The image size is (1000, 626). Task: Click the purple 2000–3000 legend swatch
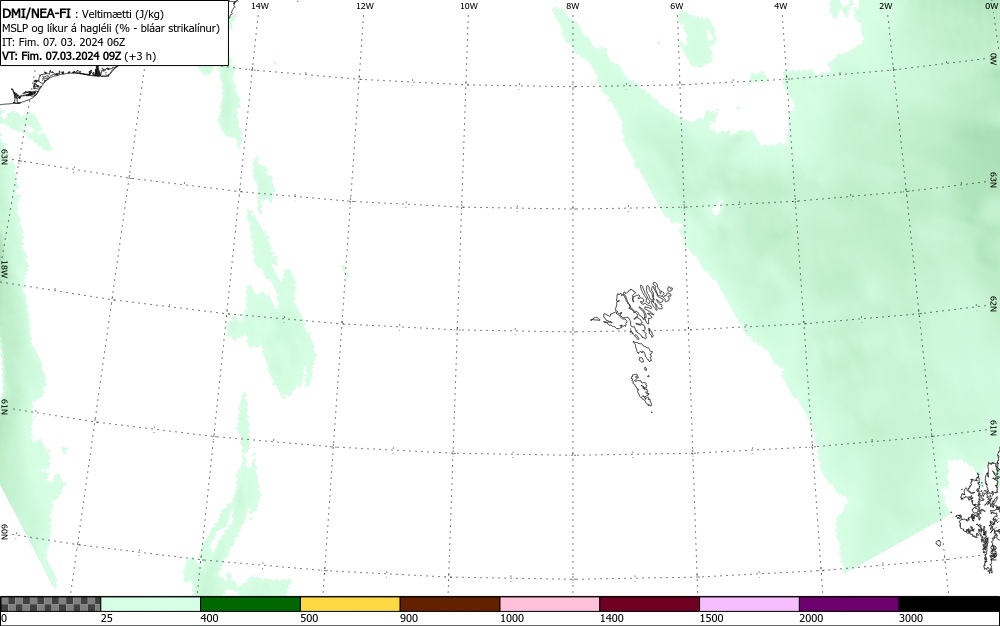pos(849,604)
